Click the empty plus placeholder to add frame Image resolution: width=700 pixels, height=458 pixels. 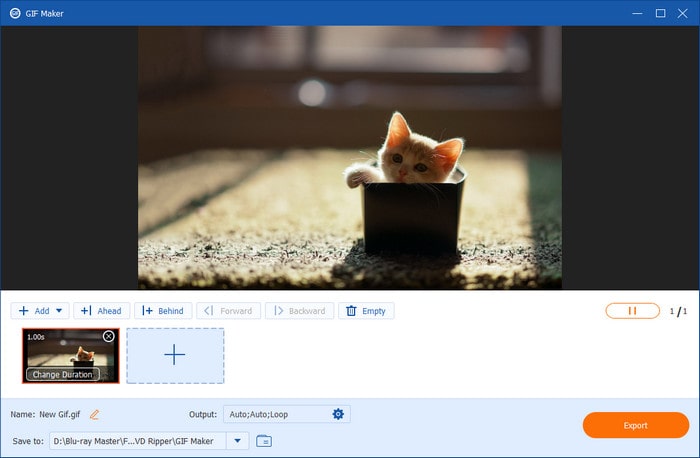[x=175, y=355]
